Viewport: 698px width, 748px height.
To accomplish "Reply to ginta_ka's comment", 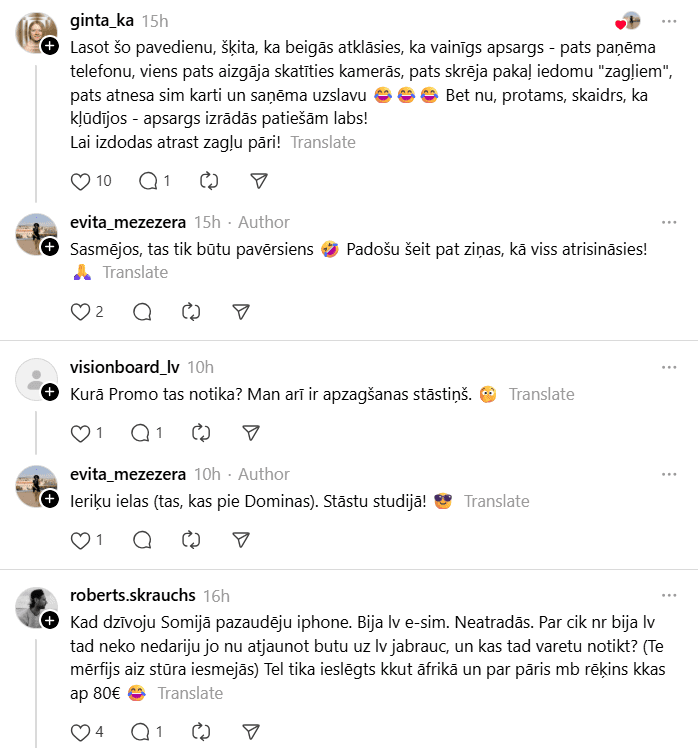I will click(x=149, y=181).
